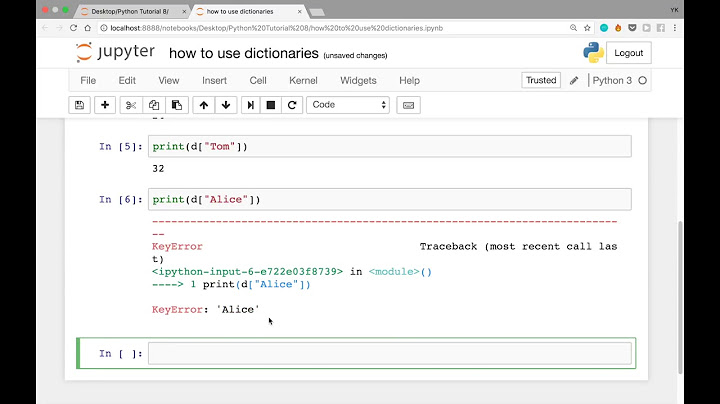This screenshot has width=720, height=404.
Task: Click the teal circular extension icon
Action: coord(604,28)
